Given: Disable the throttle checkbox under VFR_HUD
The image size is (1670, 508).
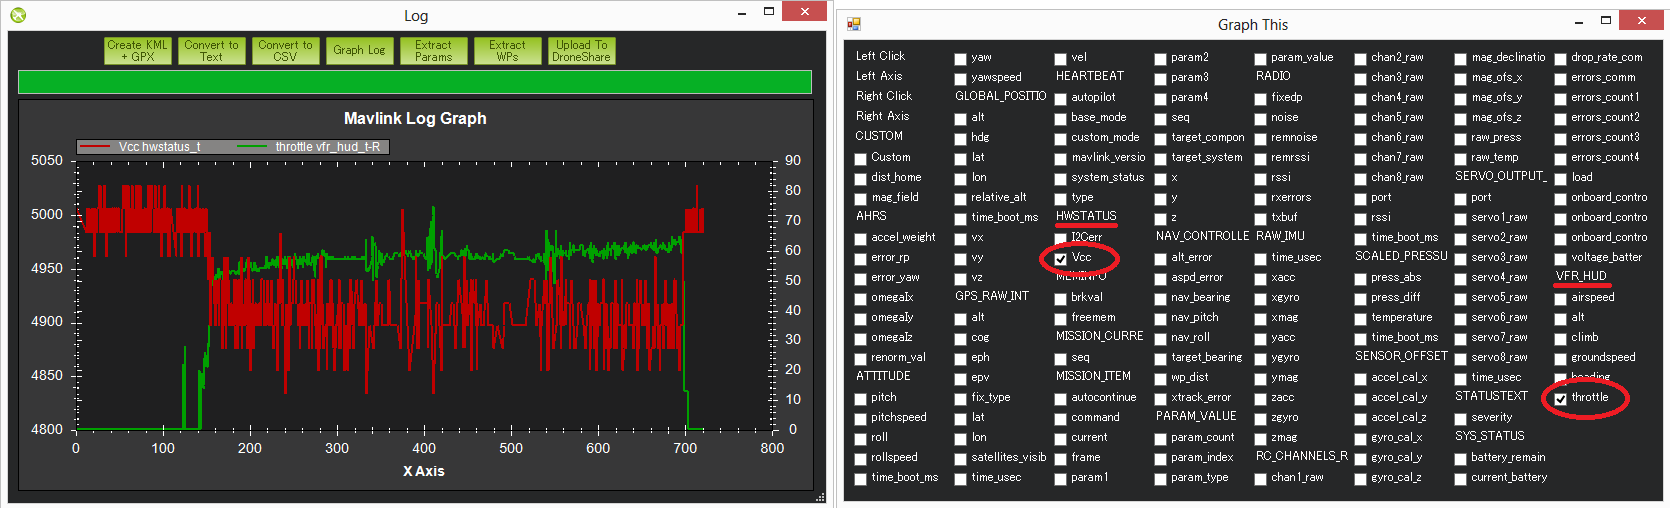Looking at the screenshot, I should point(1561,398).
